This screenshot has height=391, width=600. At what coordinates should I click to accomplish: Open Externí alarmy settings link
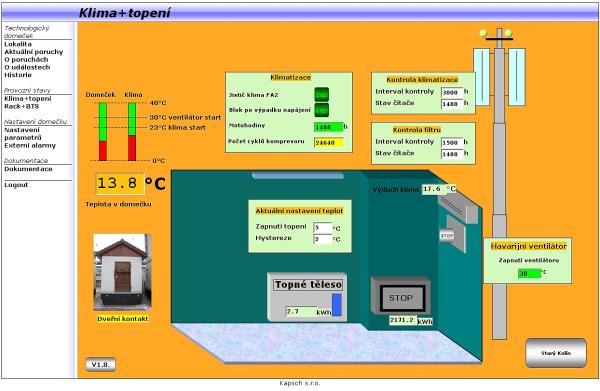[30, 145]
